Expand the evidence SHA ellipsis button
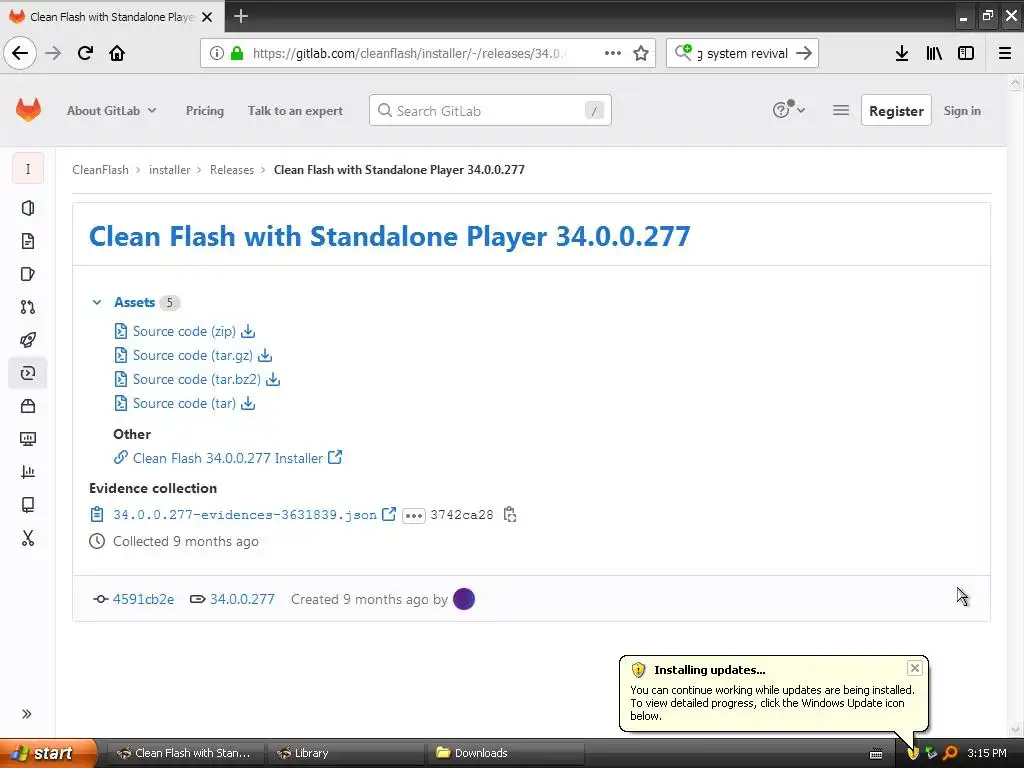This screenshot has height=768, width=1024. pos(413,515)
